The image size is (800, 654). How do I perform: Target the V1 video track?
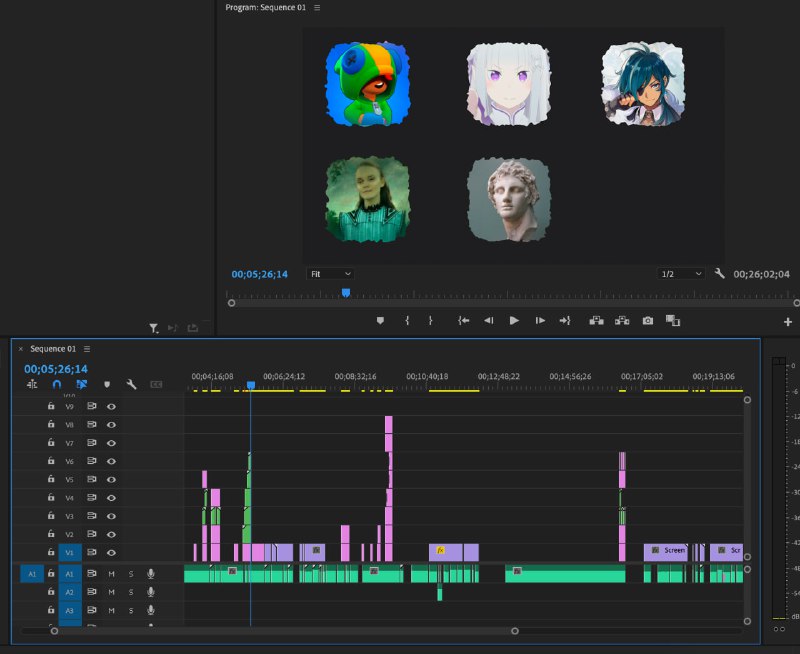pos(70,552)
